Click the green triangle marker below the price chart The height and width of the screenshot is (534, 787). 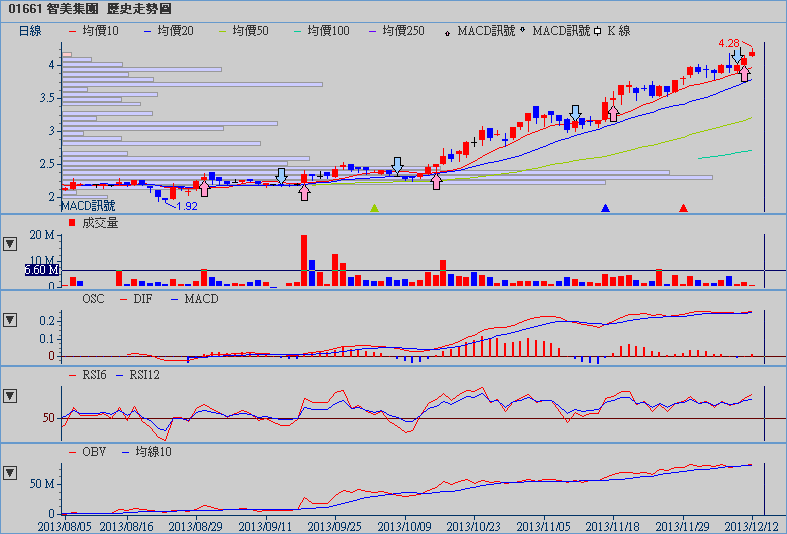click(374, 208)
